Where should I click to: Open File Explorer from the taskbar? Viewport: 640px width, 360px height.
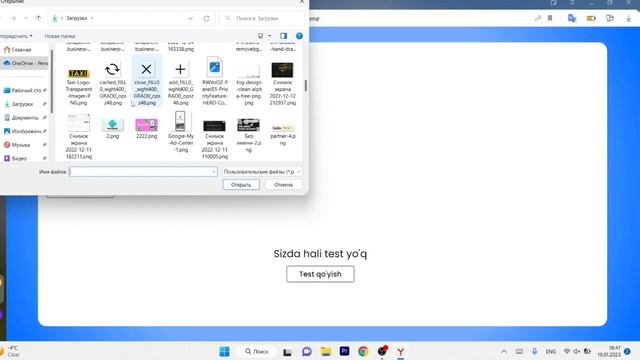pos(326,351)
